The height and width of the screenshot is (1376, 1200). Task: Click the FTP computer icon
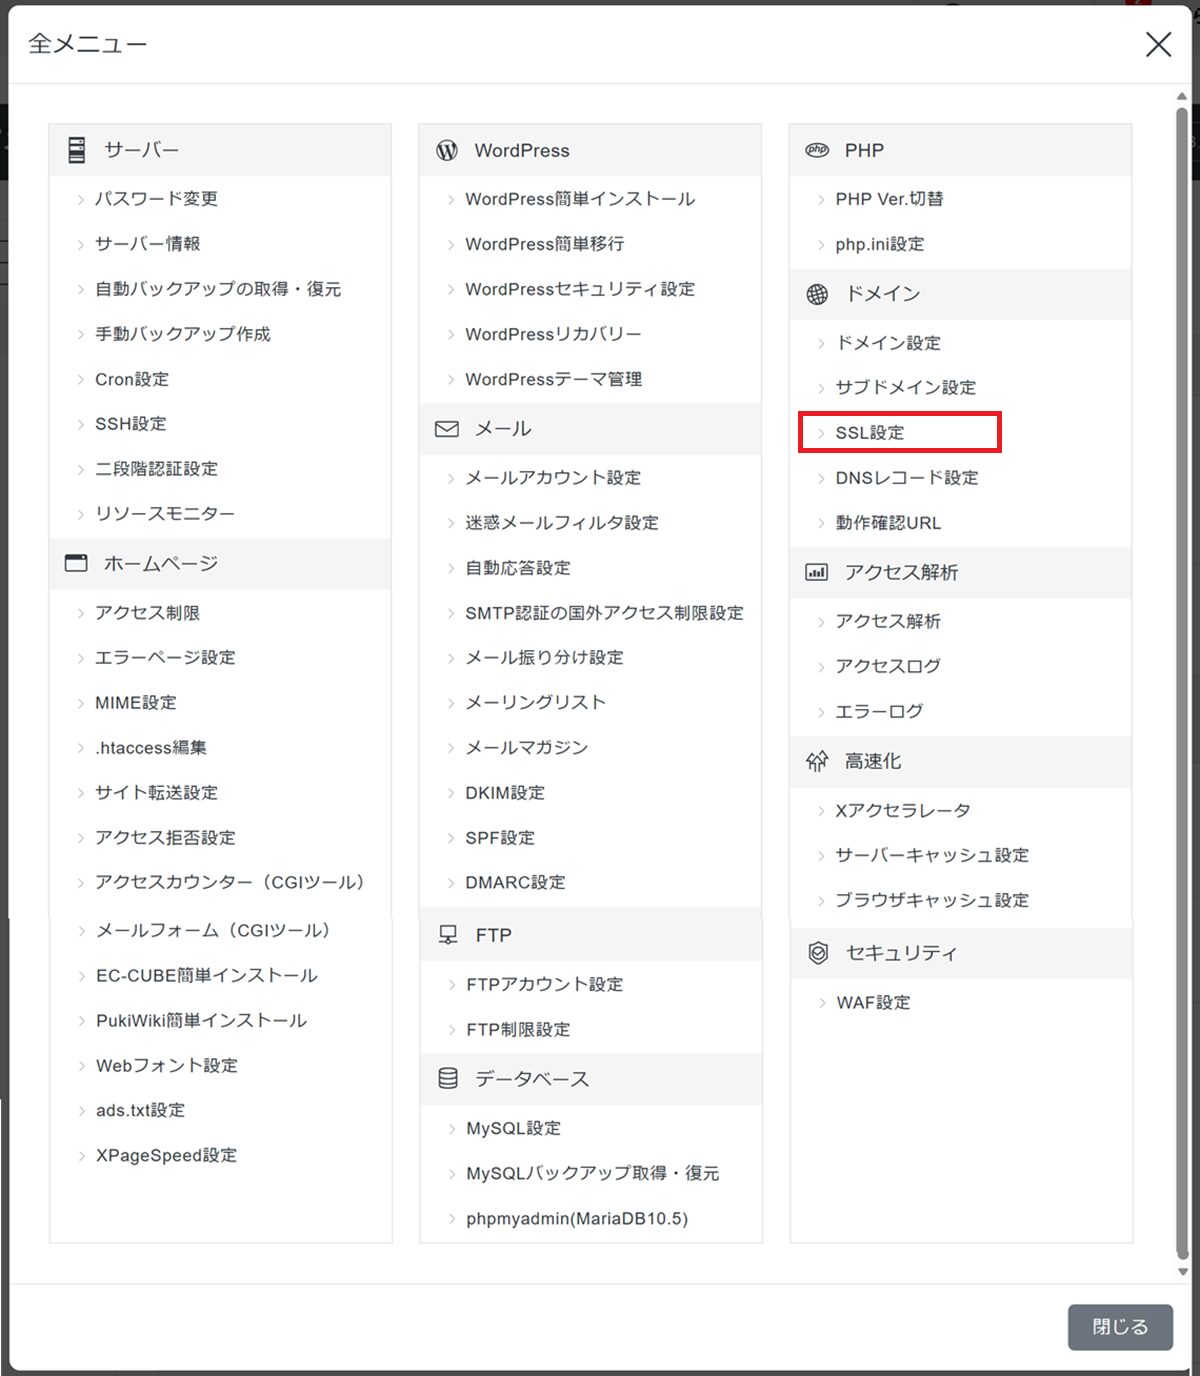[x=448, y=935]
